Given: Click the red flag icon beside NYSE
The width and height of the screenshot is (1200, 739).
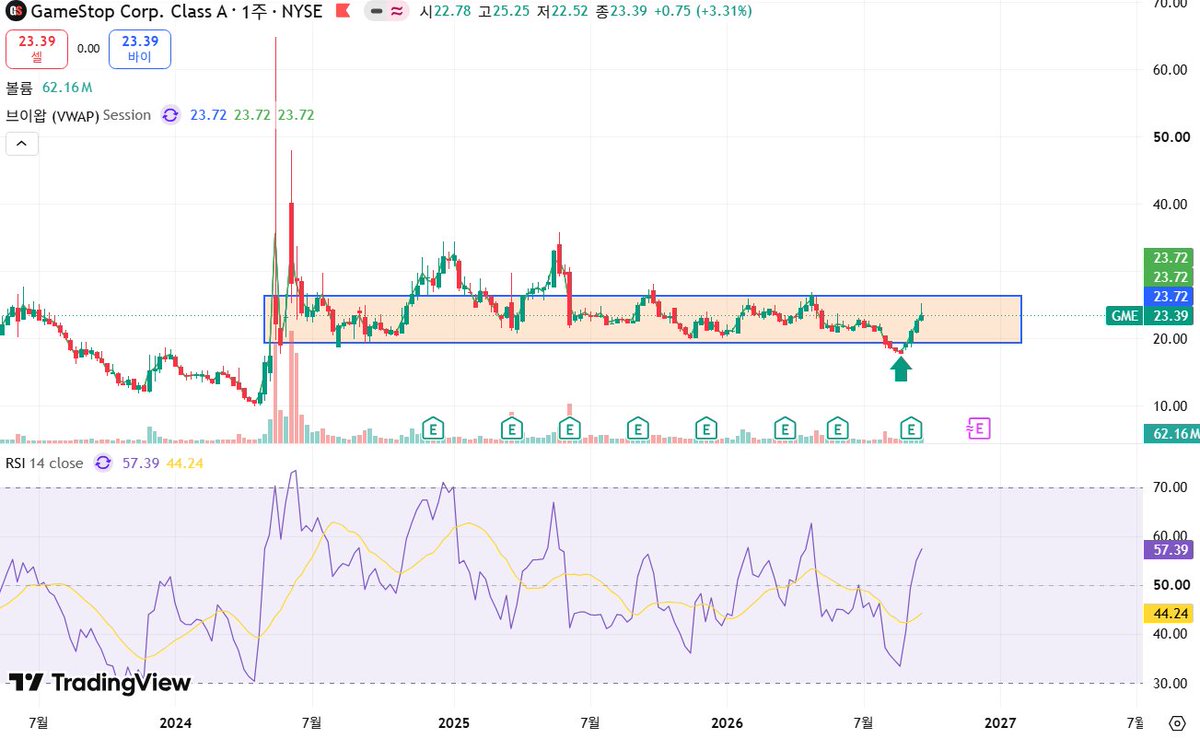Looking at the screenshot, I should pyautogui.click(x=343, y=12).
